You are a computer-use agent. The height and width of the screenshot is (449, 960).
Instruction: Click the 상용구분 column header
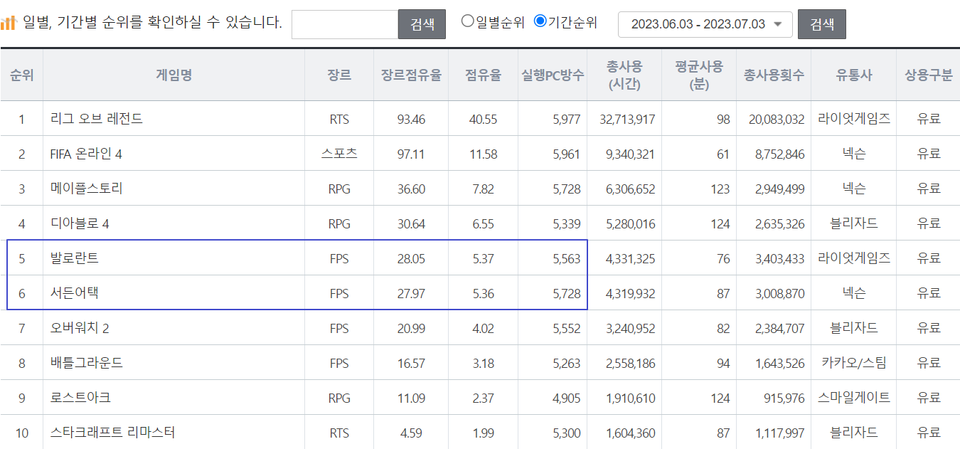click(928, 75)
